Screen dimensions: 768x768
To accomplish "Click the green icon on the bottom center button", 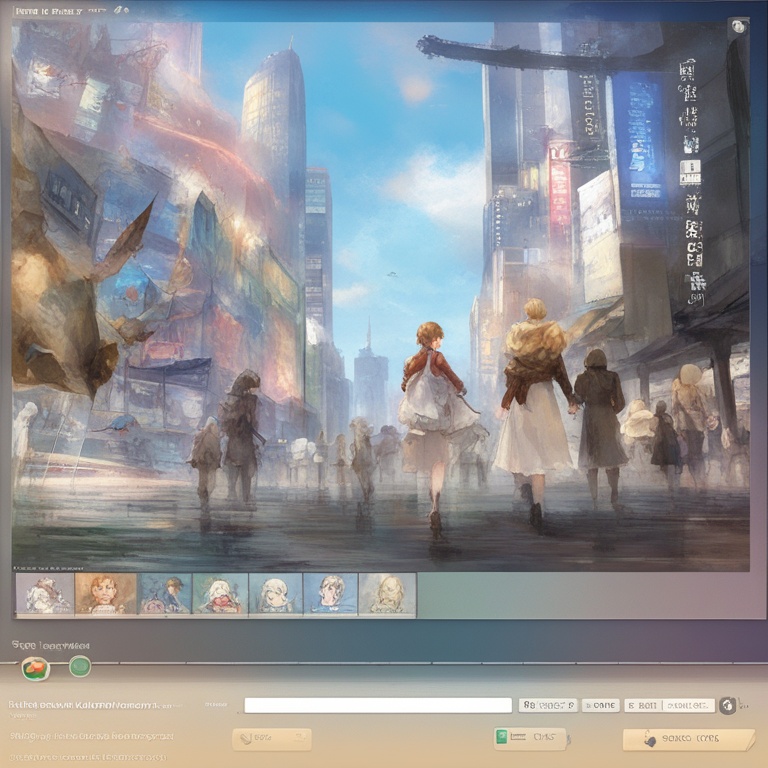I will coord(503,738).
